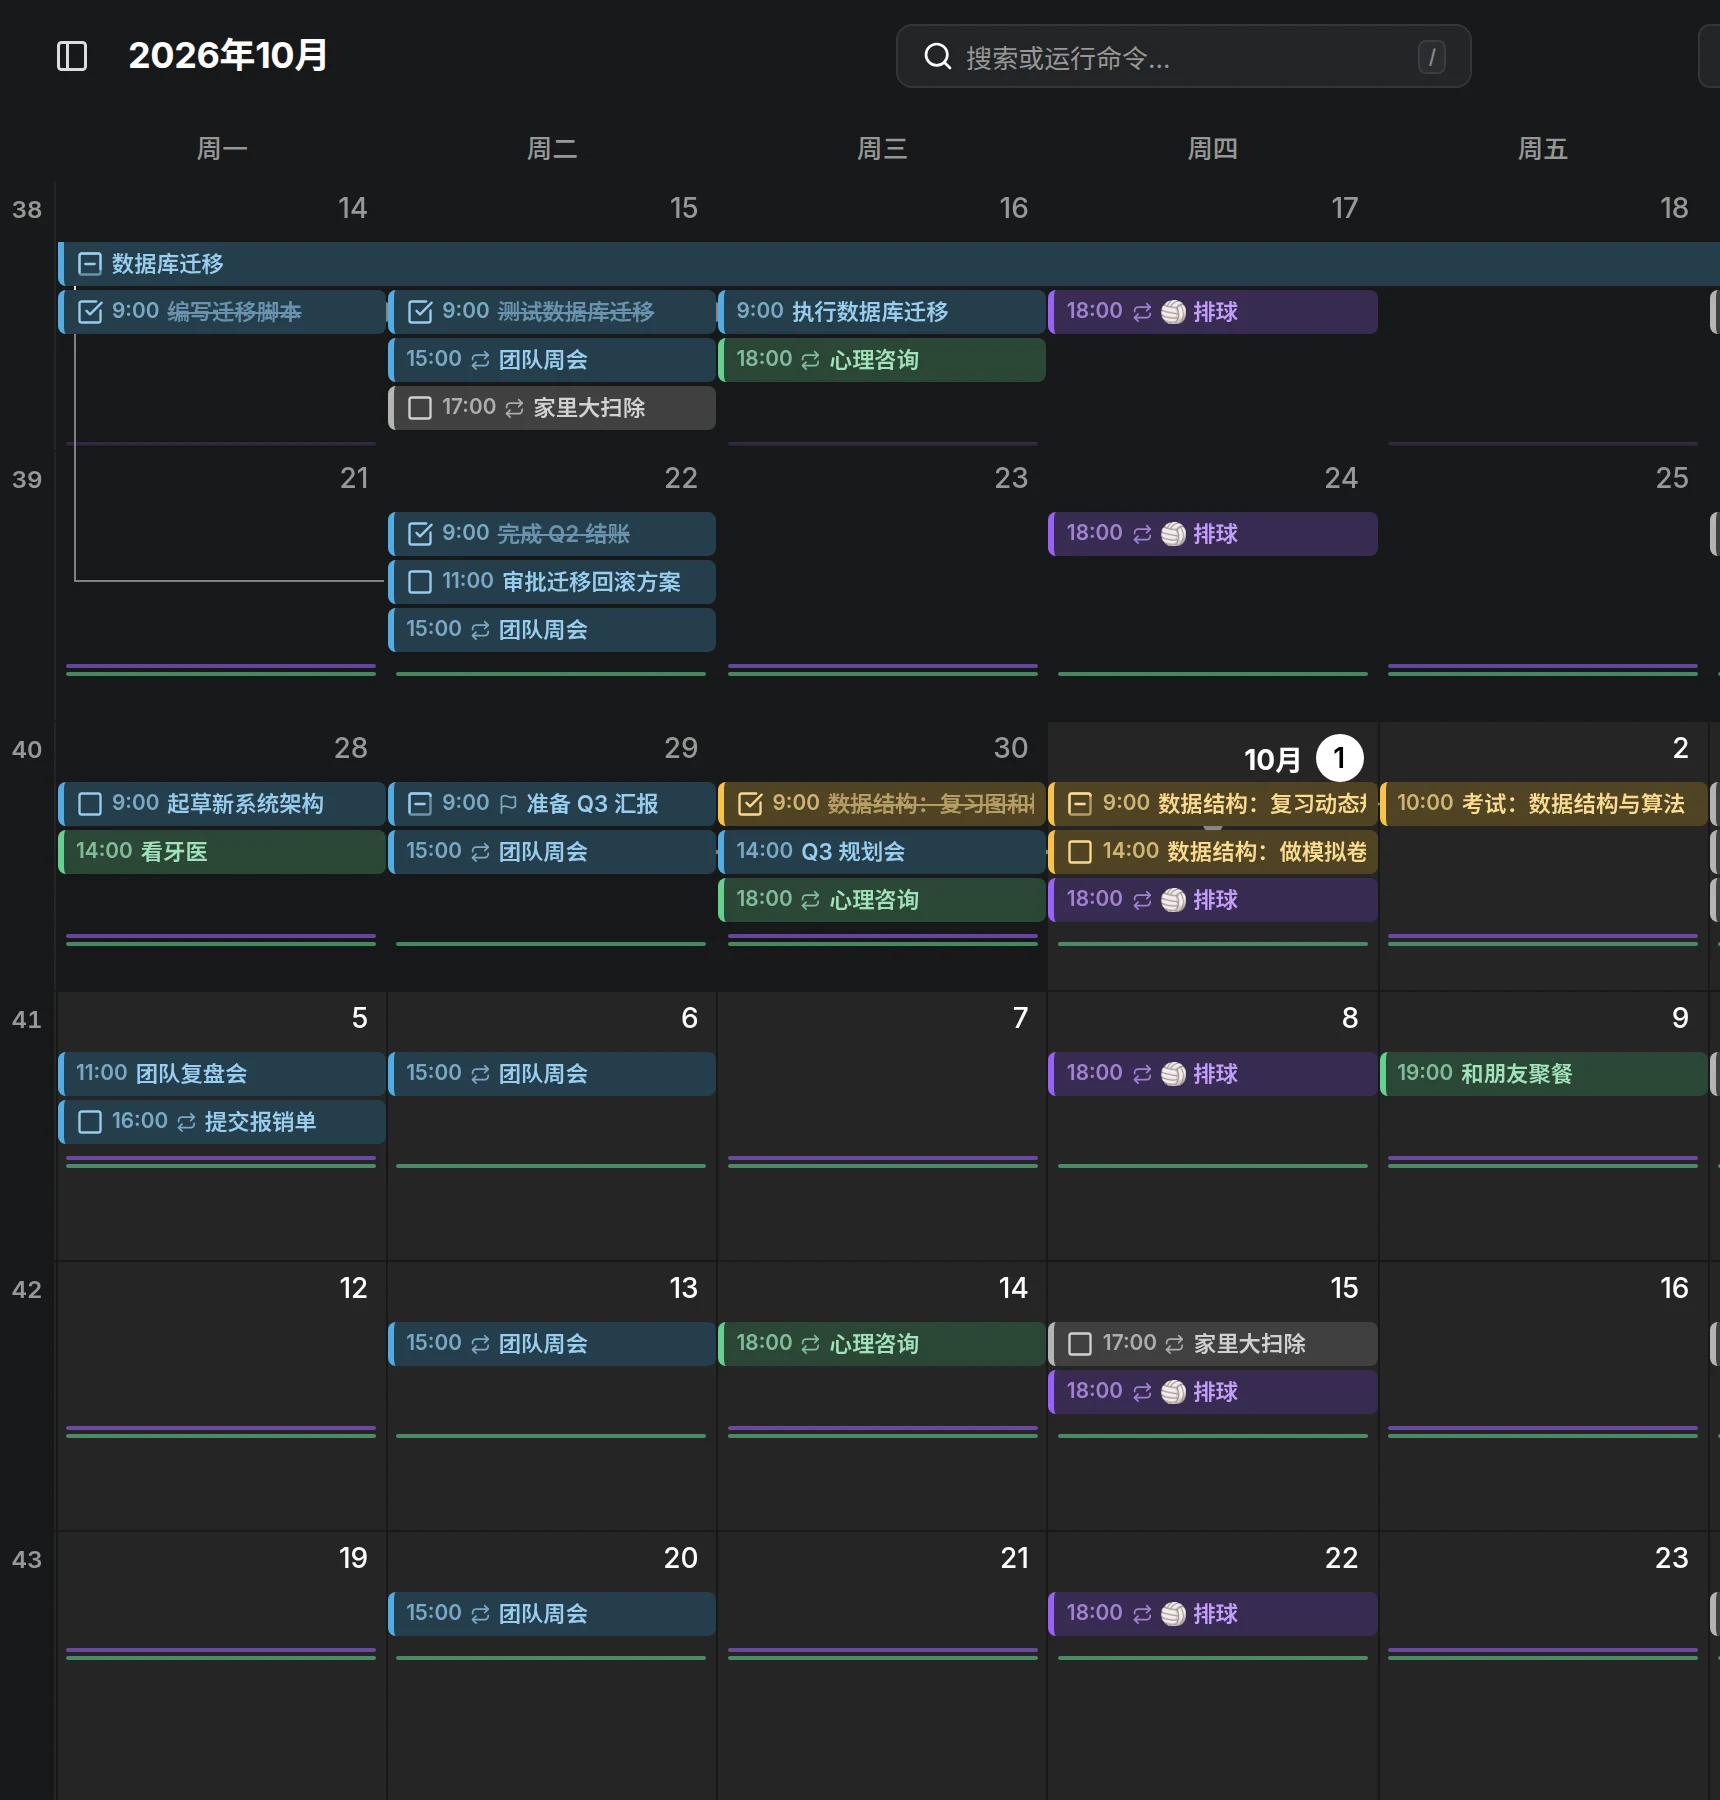The width and height of the screenshot is (1720, 1800).
Task: Click the search magnifier icon
Action: tap(937, 56)
